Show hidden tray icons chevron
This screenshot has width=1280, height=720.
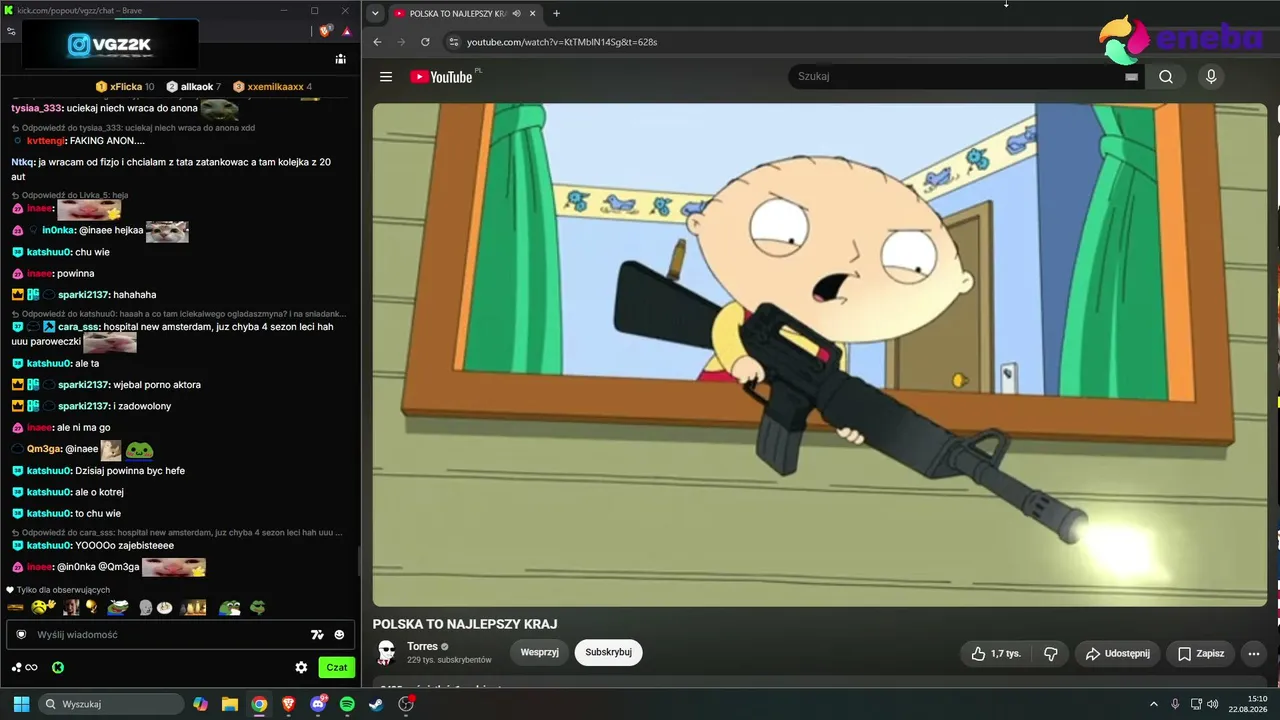click(1153, 704)
